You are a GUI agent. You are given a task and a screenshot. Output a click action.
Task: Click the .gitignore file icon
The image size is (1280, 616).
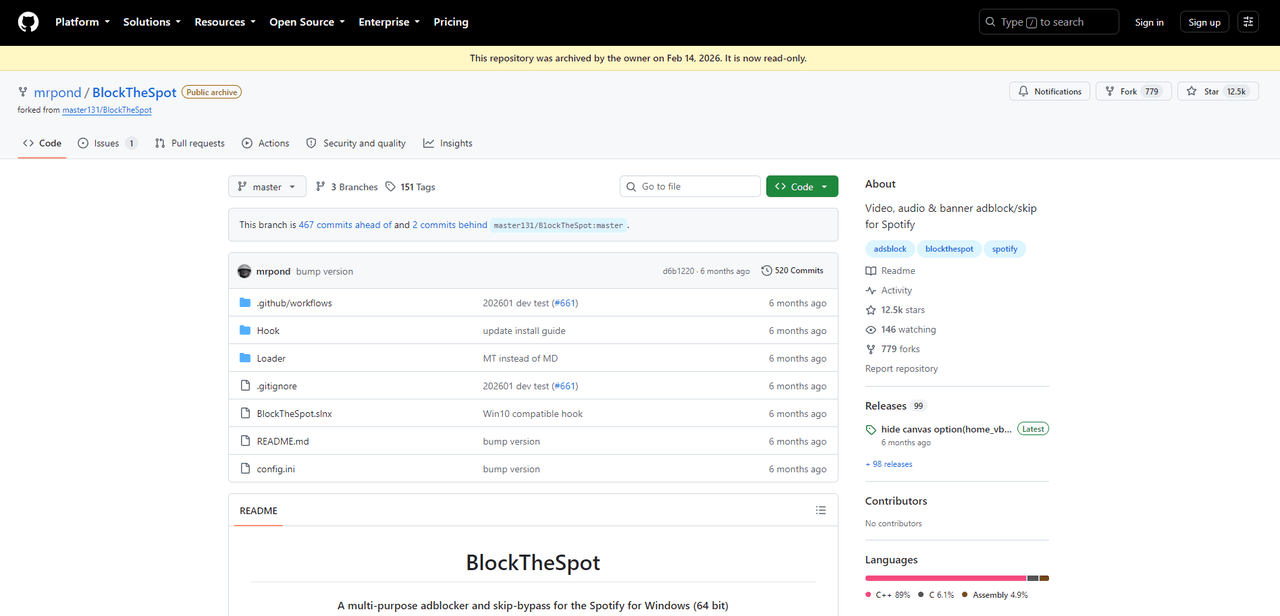pos(245,386)
